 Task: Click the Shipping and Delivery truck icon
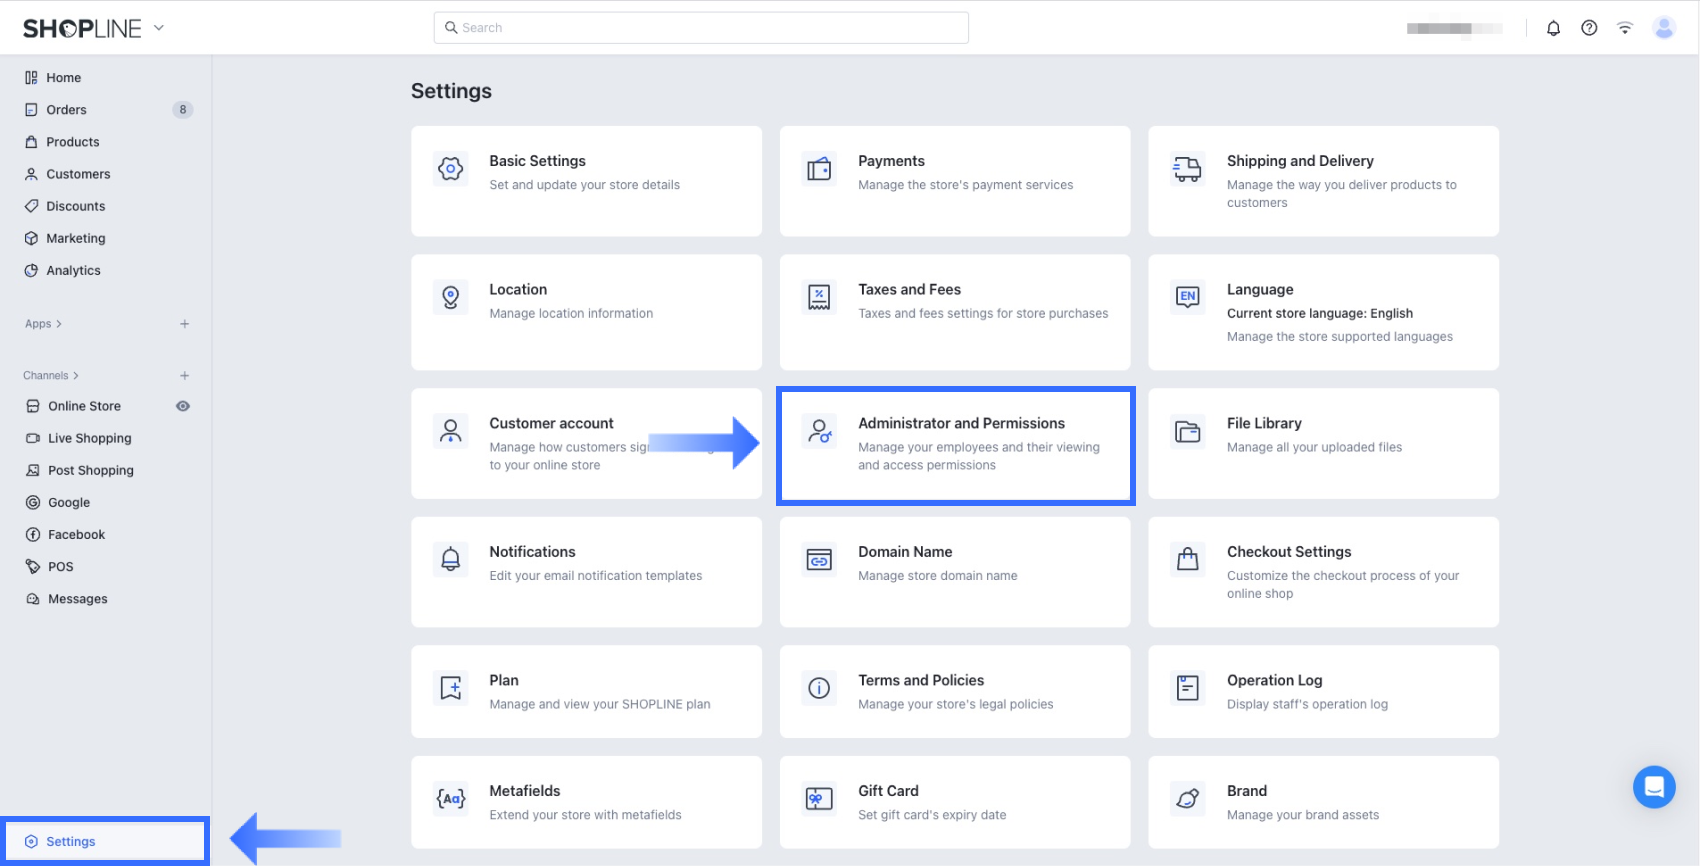[1187, 169]
